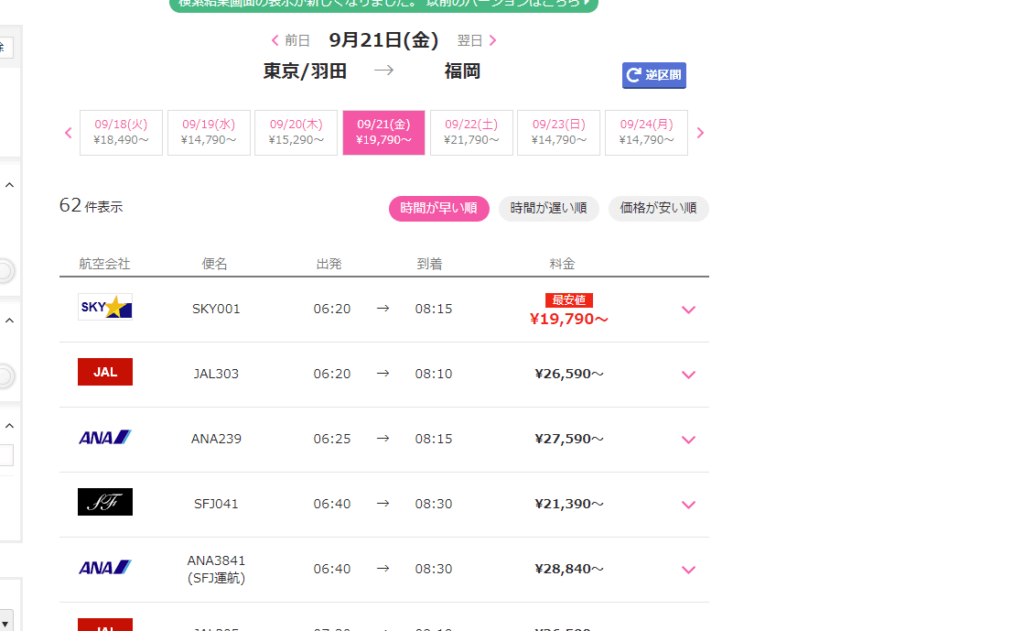The image size is (1024, 631).
Task: Click the ANA logo in ANA3841 row
Action: click(x=105, y=567)
